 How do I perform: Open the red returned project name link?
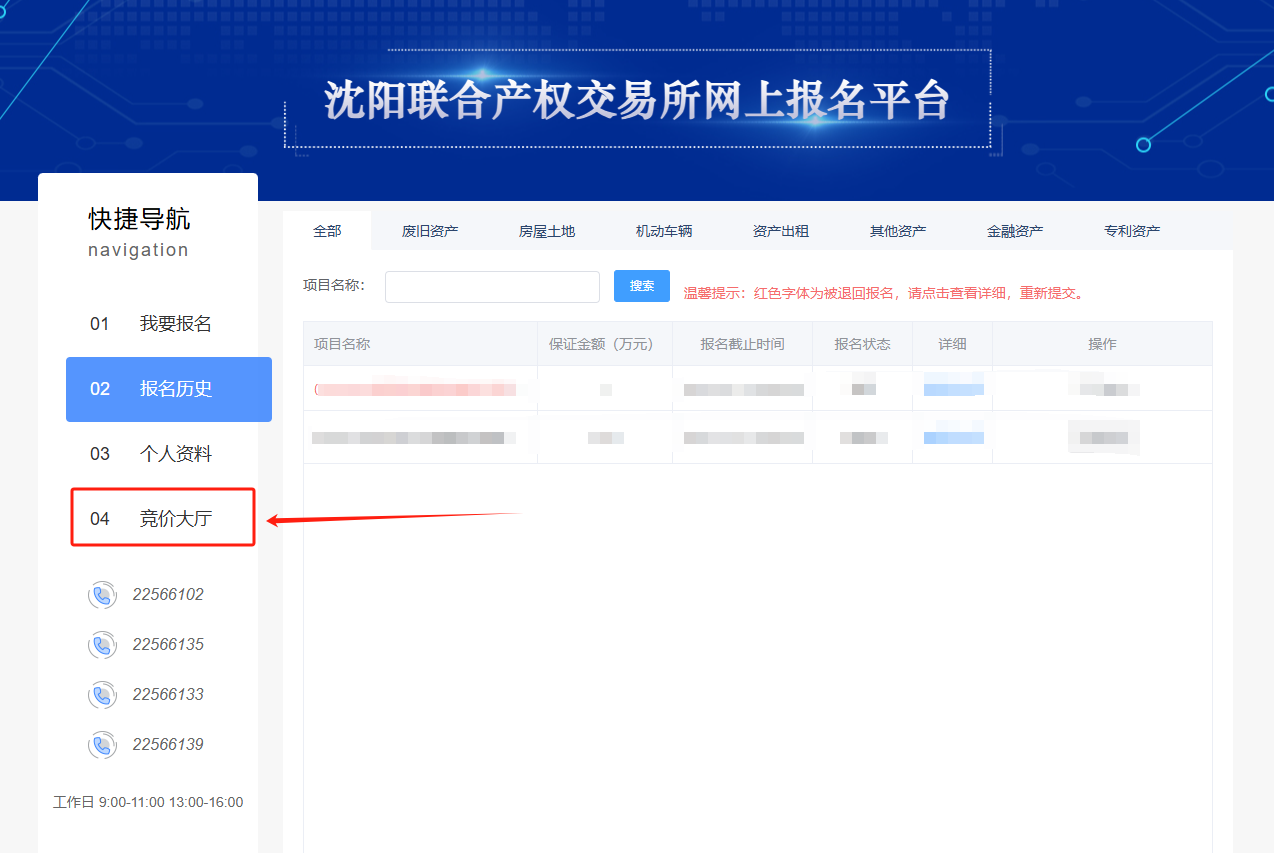pos(415,389)
